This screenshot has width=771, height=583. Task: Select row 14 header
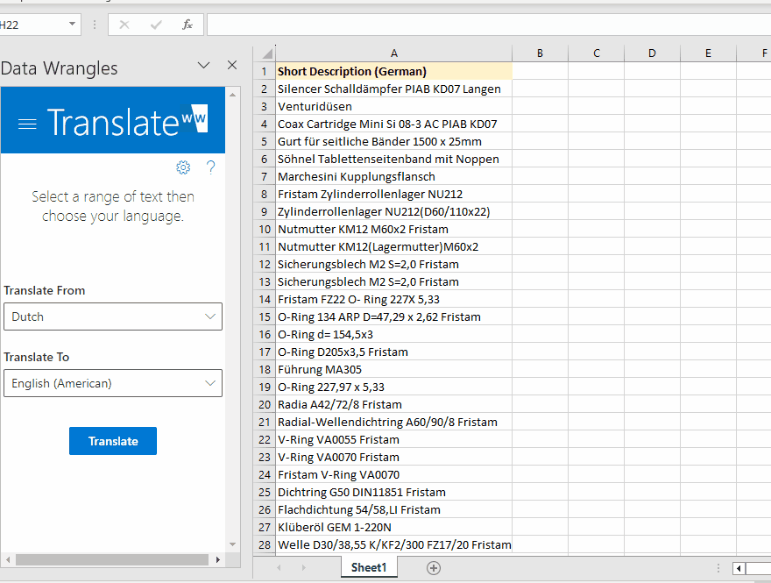pyautogui.click(x=265, y=299)
